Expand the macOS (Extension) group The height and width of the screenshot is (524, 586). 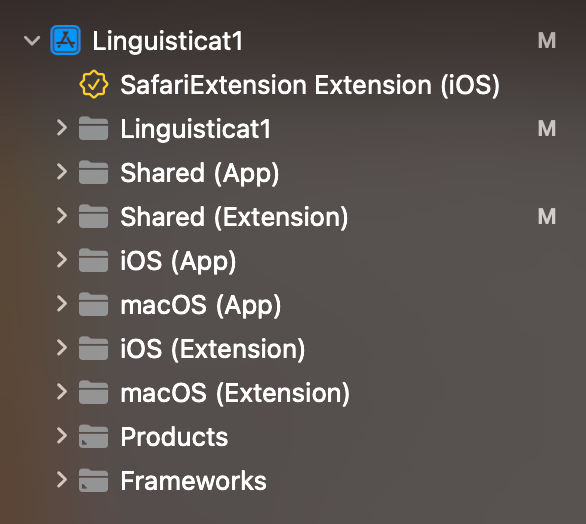pyautogui.click(x=62, y=392)
